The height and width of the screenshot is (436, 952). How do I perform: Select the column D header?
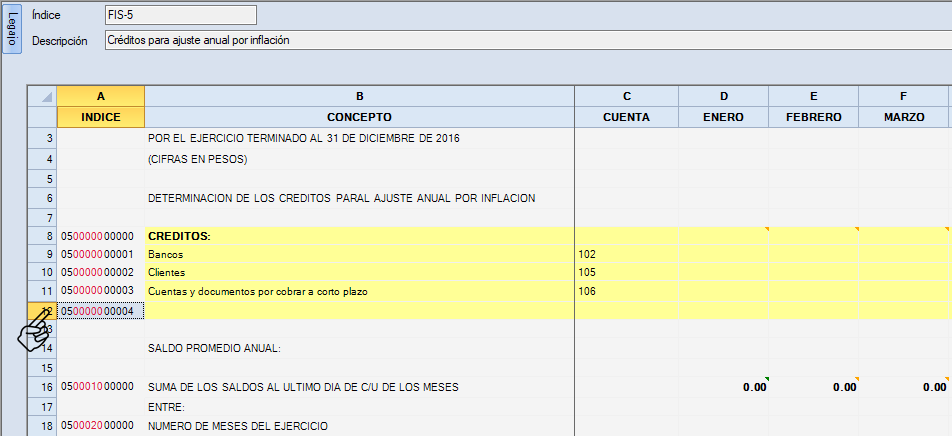[x=723, y=96]
